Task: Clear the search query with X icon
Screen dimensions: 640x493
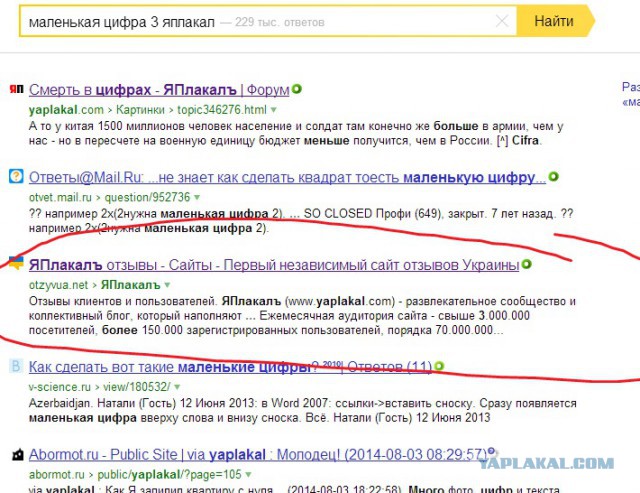Action: [x=502, y=21]
